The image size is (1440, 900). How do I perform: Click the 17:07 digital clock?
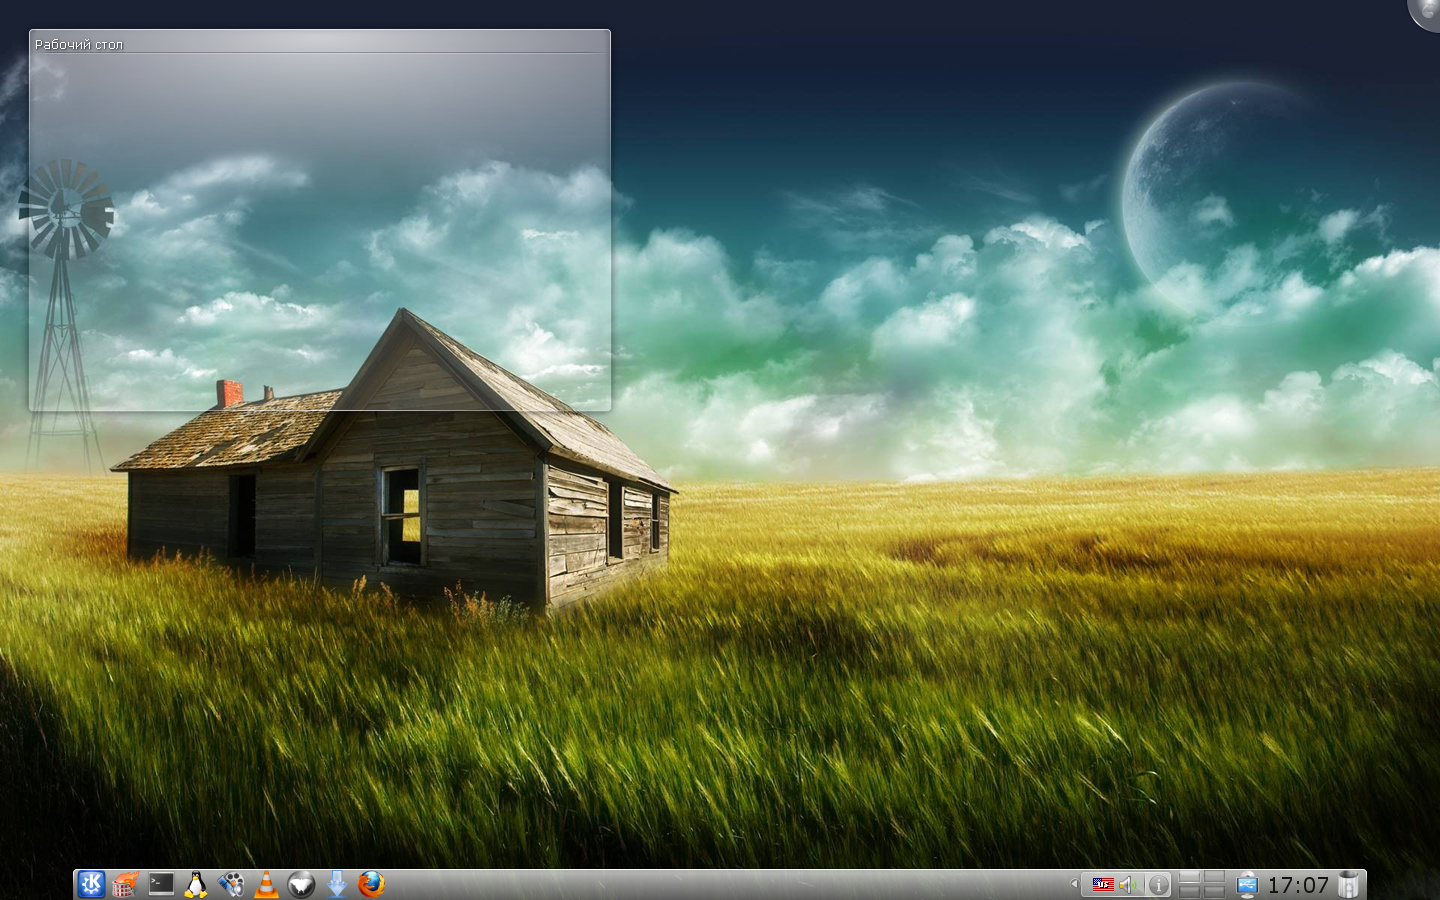tap(1298, 884)
